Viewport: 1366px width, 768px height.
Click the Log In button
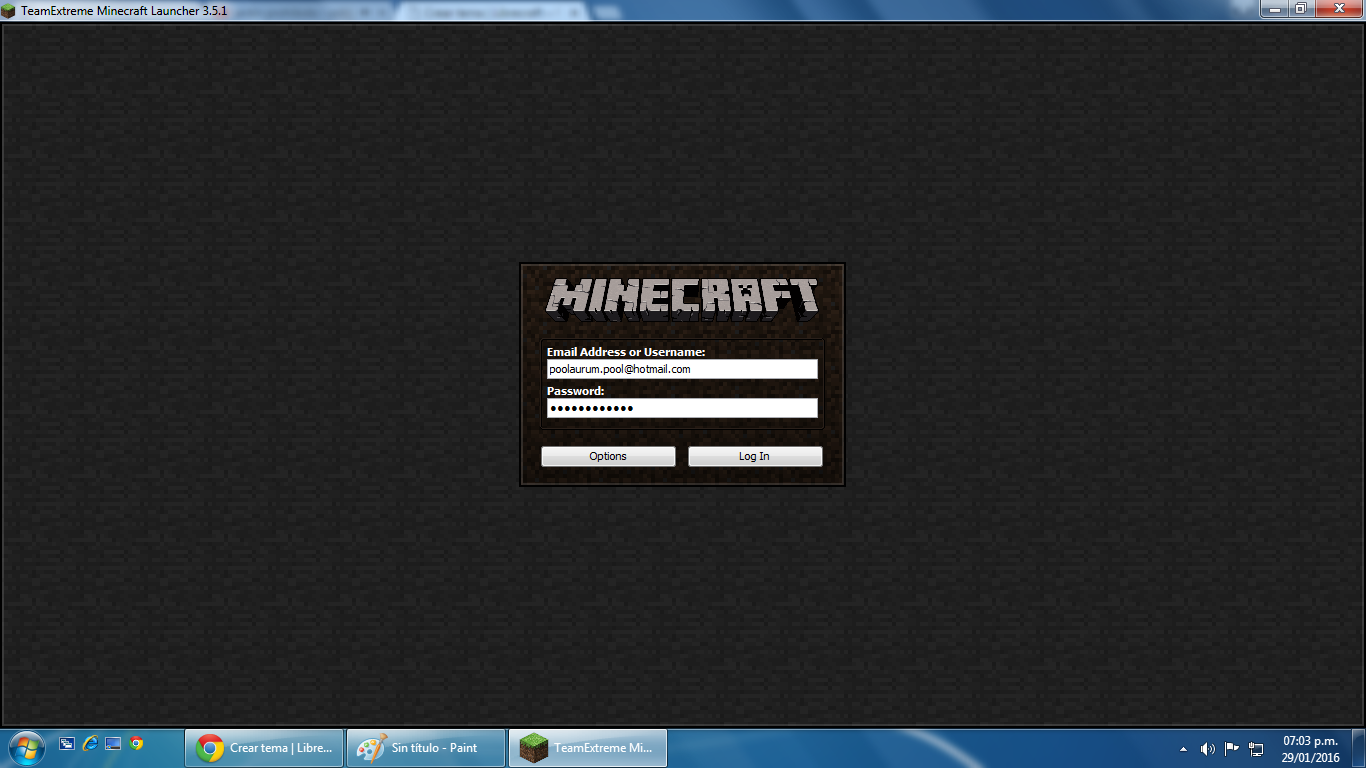click(x=755, y=456)
